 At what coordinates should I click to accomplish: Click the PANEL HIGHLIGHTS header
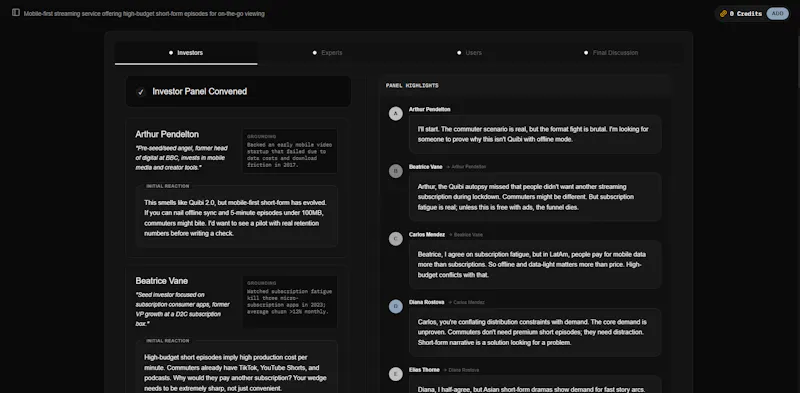(x=412, y=86)
